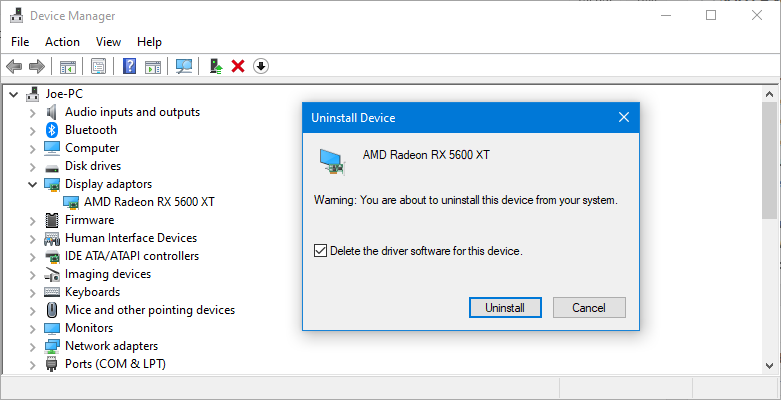This screenshot has height=400, width=781.
Task: Click the Properties toolbar icon
Action: (x=98, y=66)
